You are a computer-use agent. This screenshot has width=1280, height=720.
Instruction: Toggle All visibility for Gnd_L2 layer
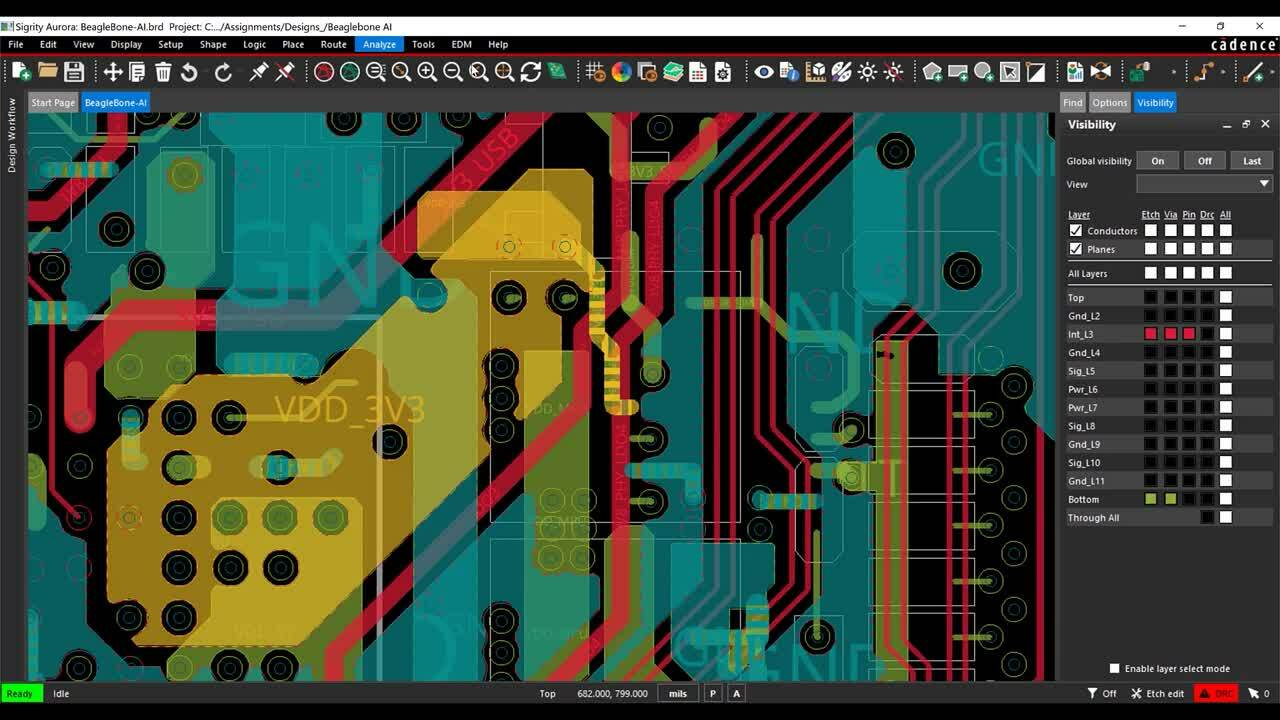1226,316
